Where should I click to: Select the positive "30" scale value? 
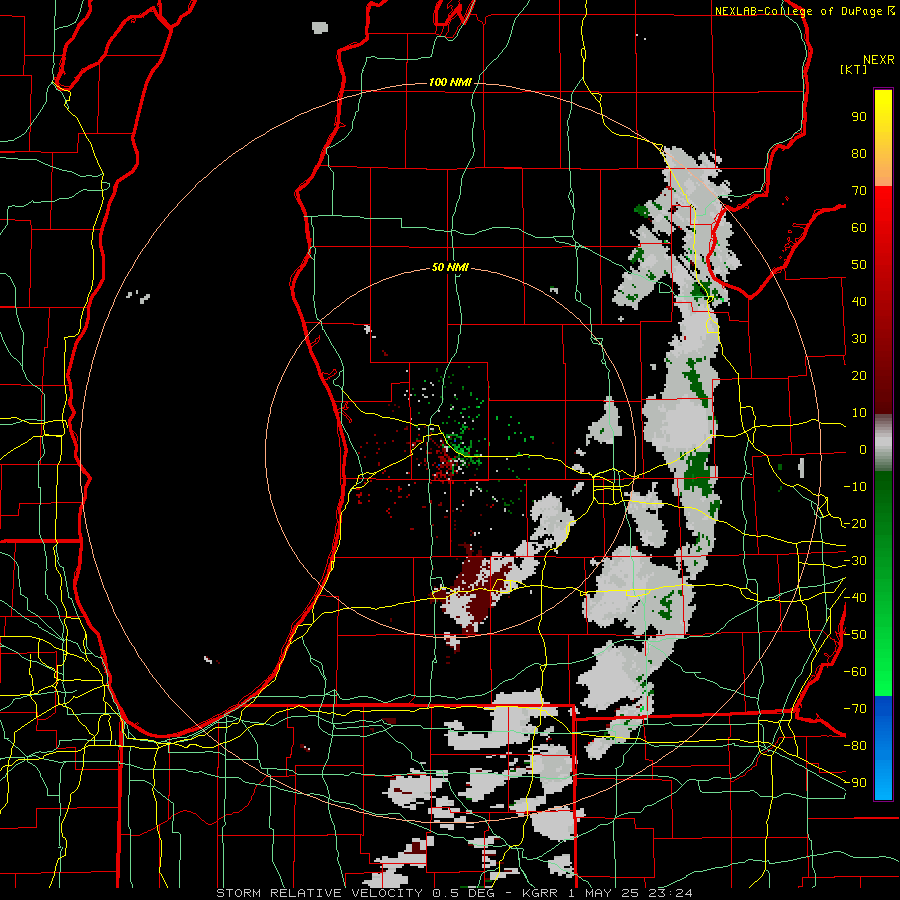point(859,339)
